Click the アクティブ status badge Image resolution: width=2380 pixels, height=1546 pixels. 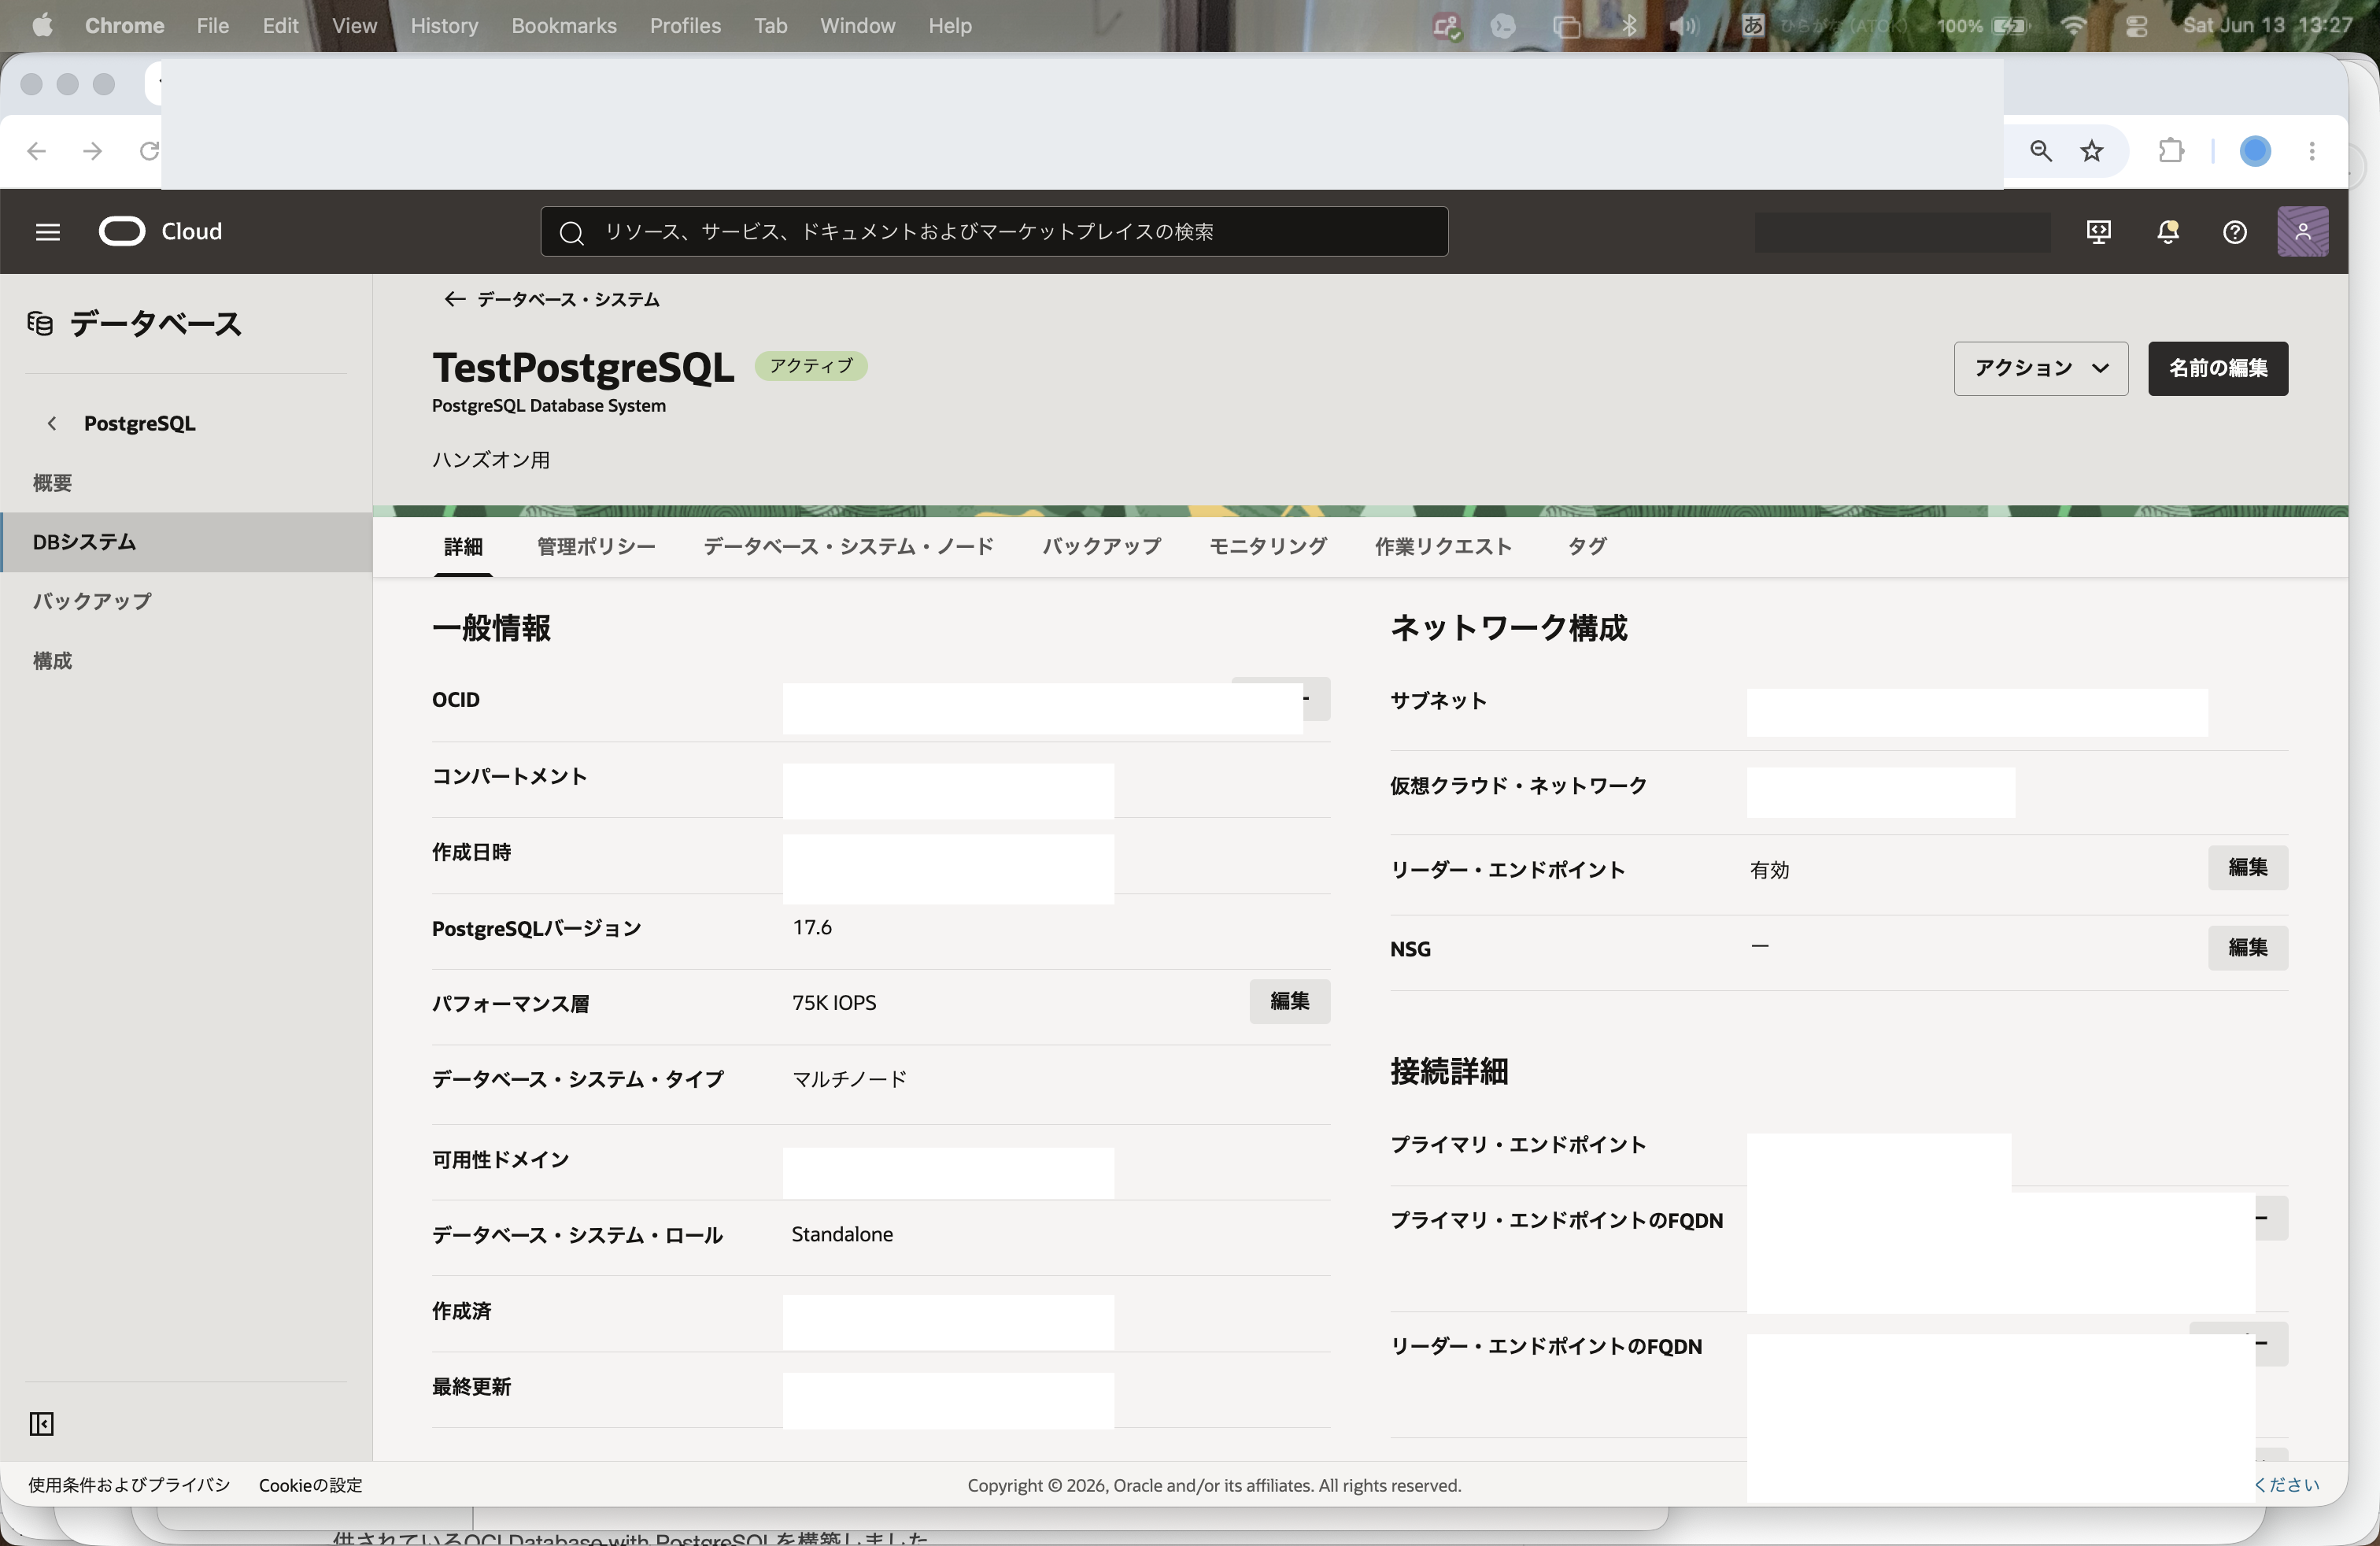coord(811,366)
